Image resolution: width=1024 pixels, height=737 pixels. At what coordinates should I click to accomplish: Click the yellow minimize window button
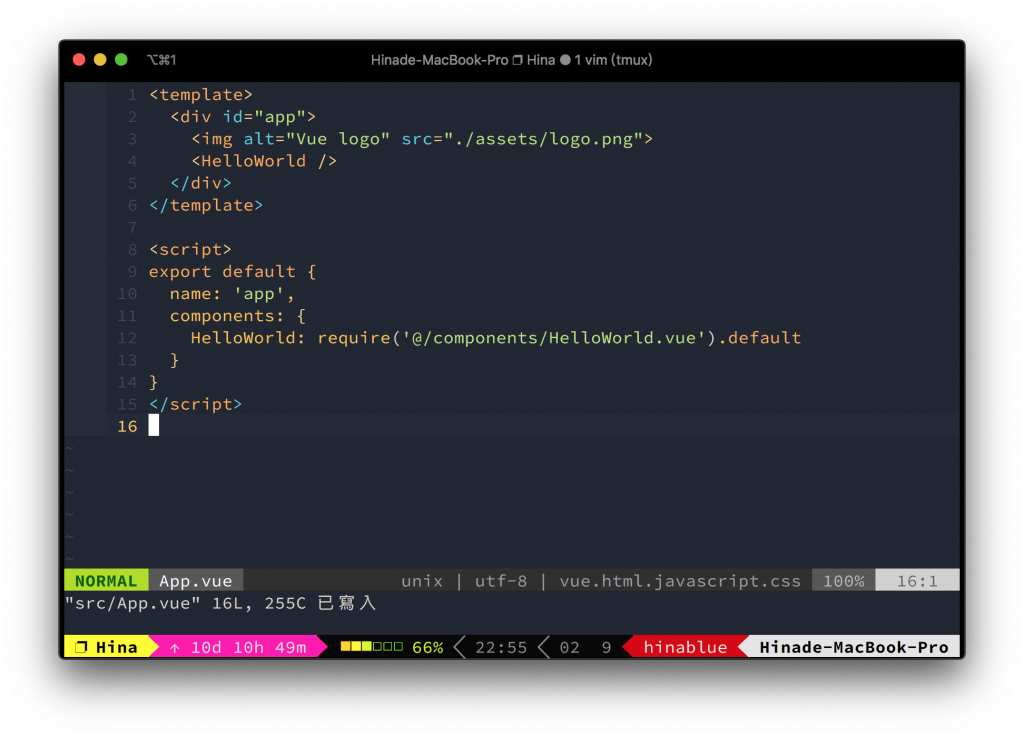click(100, 60)
